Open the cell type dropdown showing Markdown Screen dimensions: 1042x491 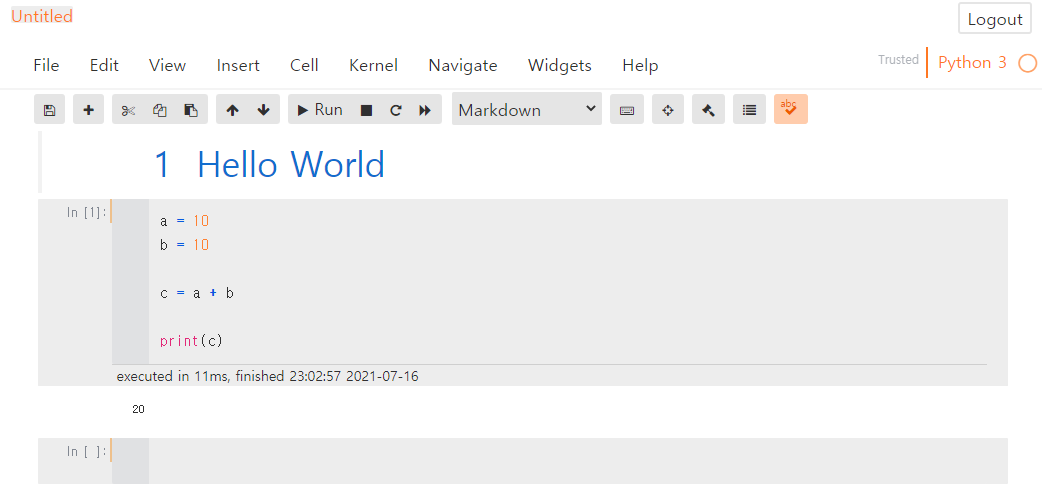[527, 110]
